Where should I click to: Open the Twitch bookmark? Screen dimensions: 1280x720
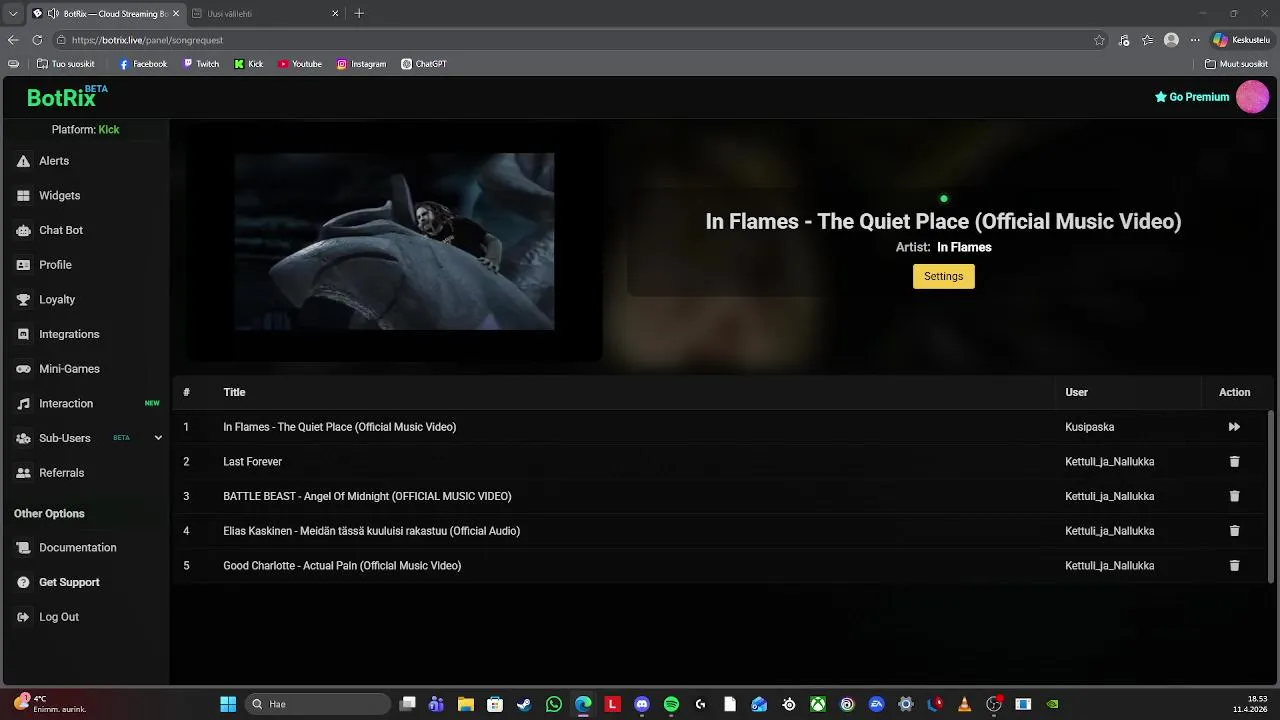click(x=201, y=64)
